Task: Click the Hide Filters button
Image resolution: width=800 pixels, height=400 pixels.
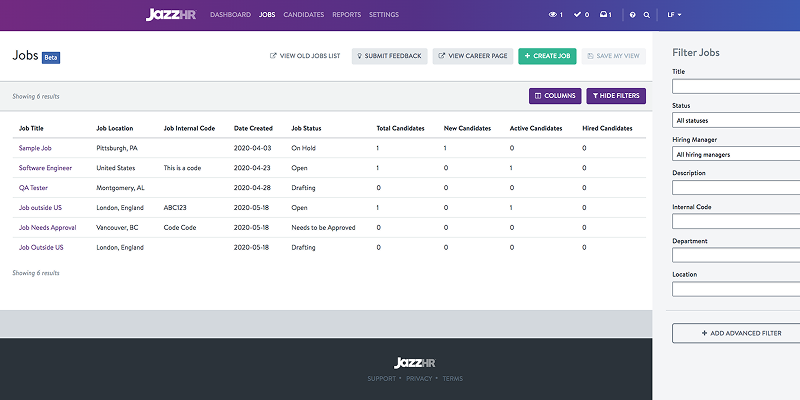Action: (x=616, y=96)
